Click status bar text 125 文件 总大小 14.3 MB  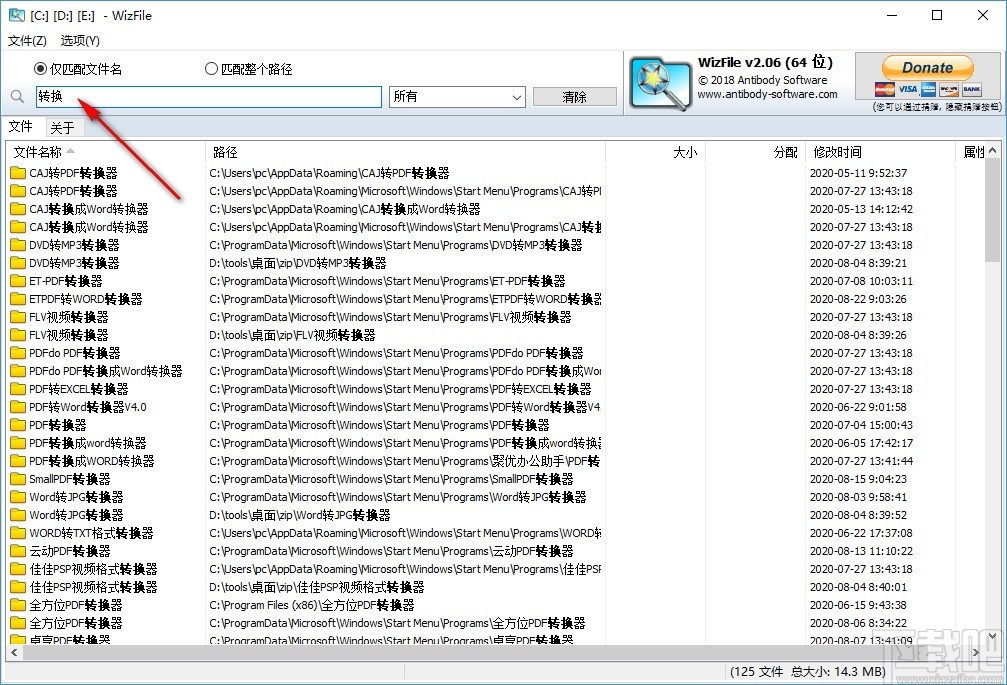(x=808, y=672)
